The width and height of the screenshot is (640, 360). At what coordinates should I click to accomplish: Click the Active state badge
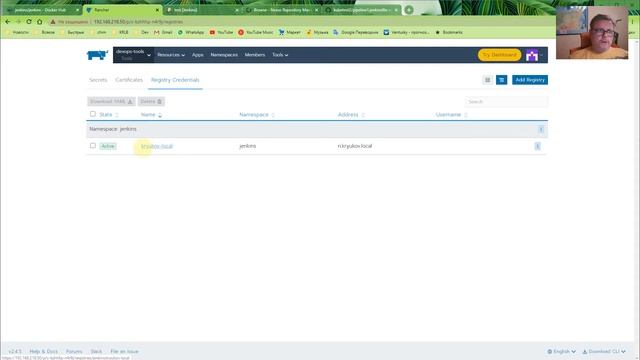pos(108,146)
